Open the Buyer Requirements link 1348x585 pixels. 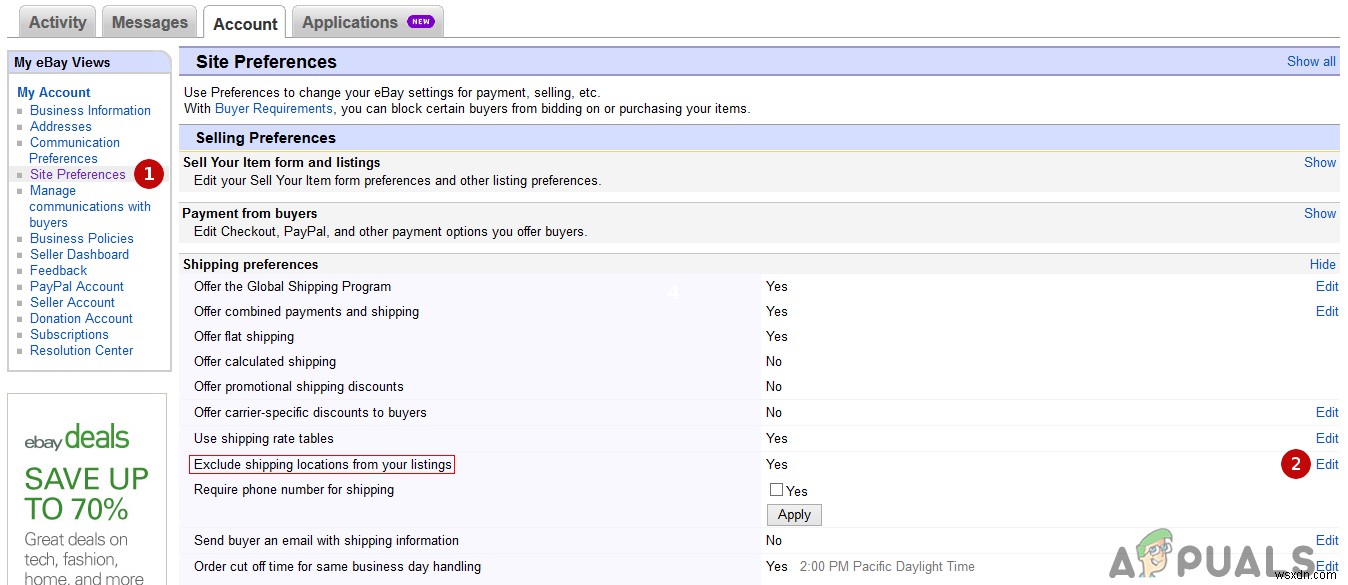click(273, 108)
